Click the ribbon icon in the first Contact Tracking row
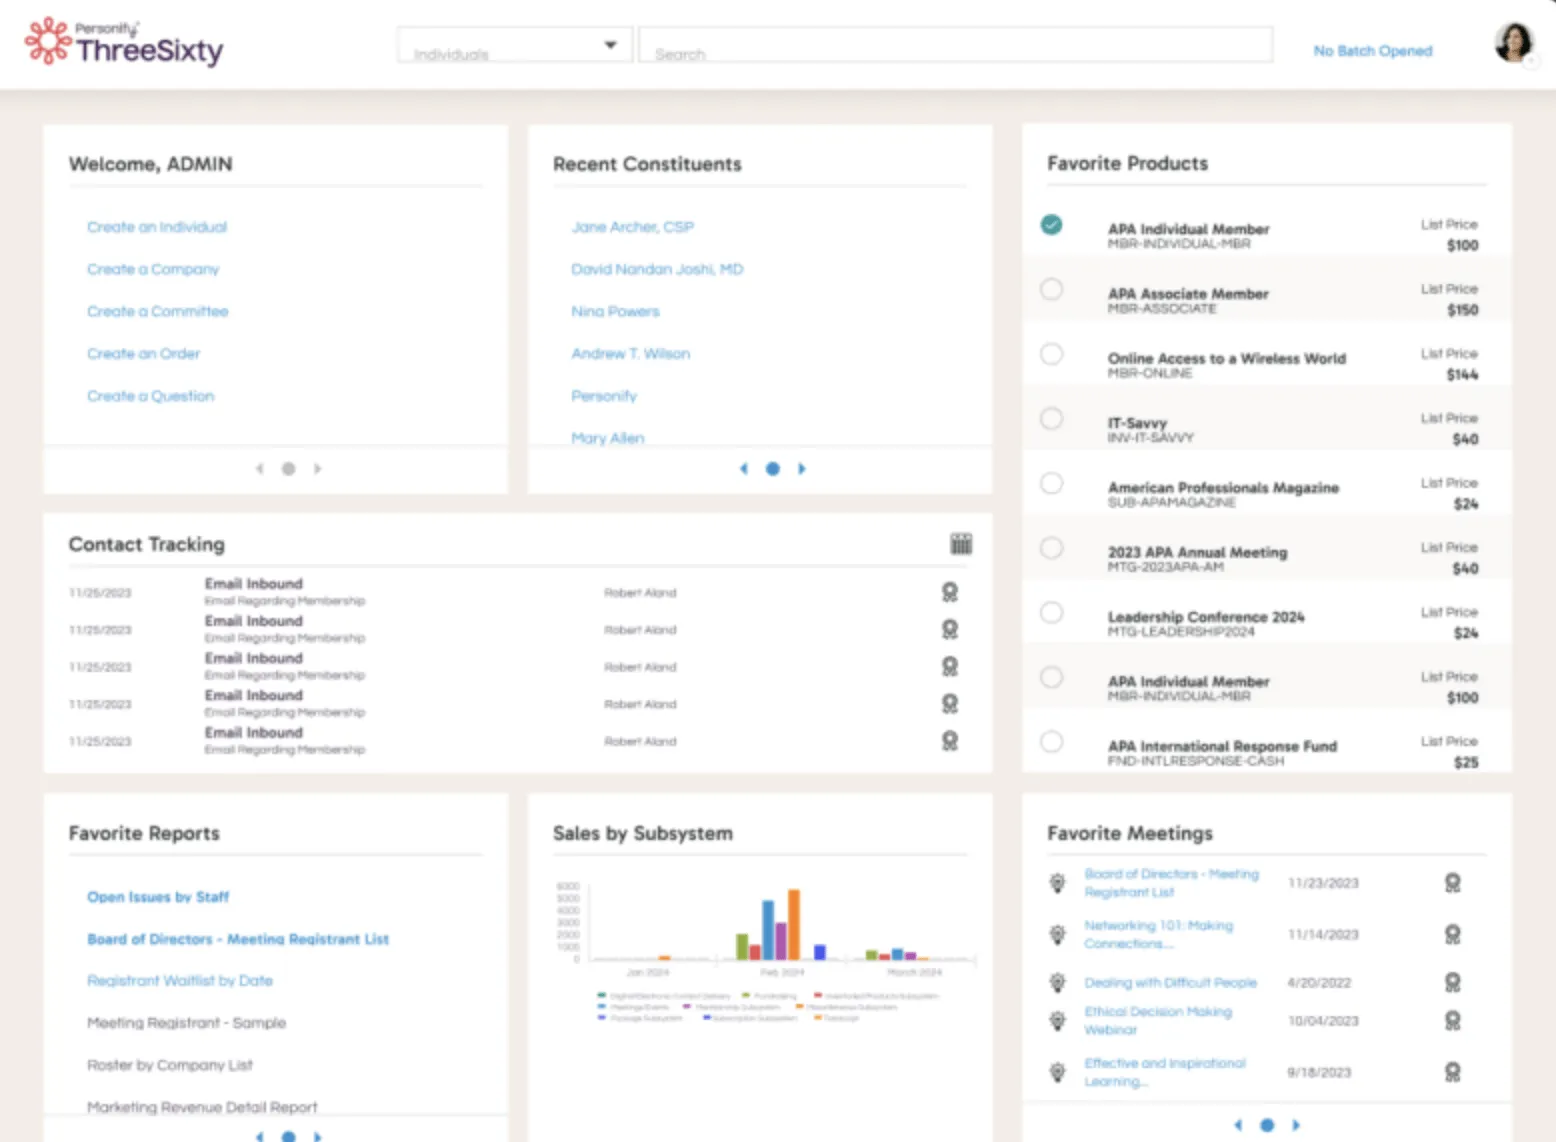The height and width of the screenshot is (1142, 1556). coord(950,592)
